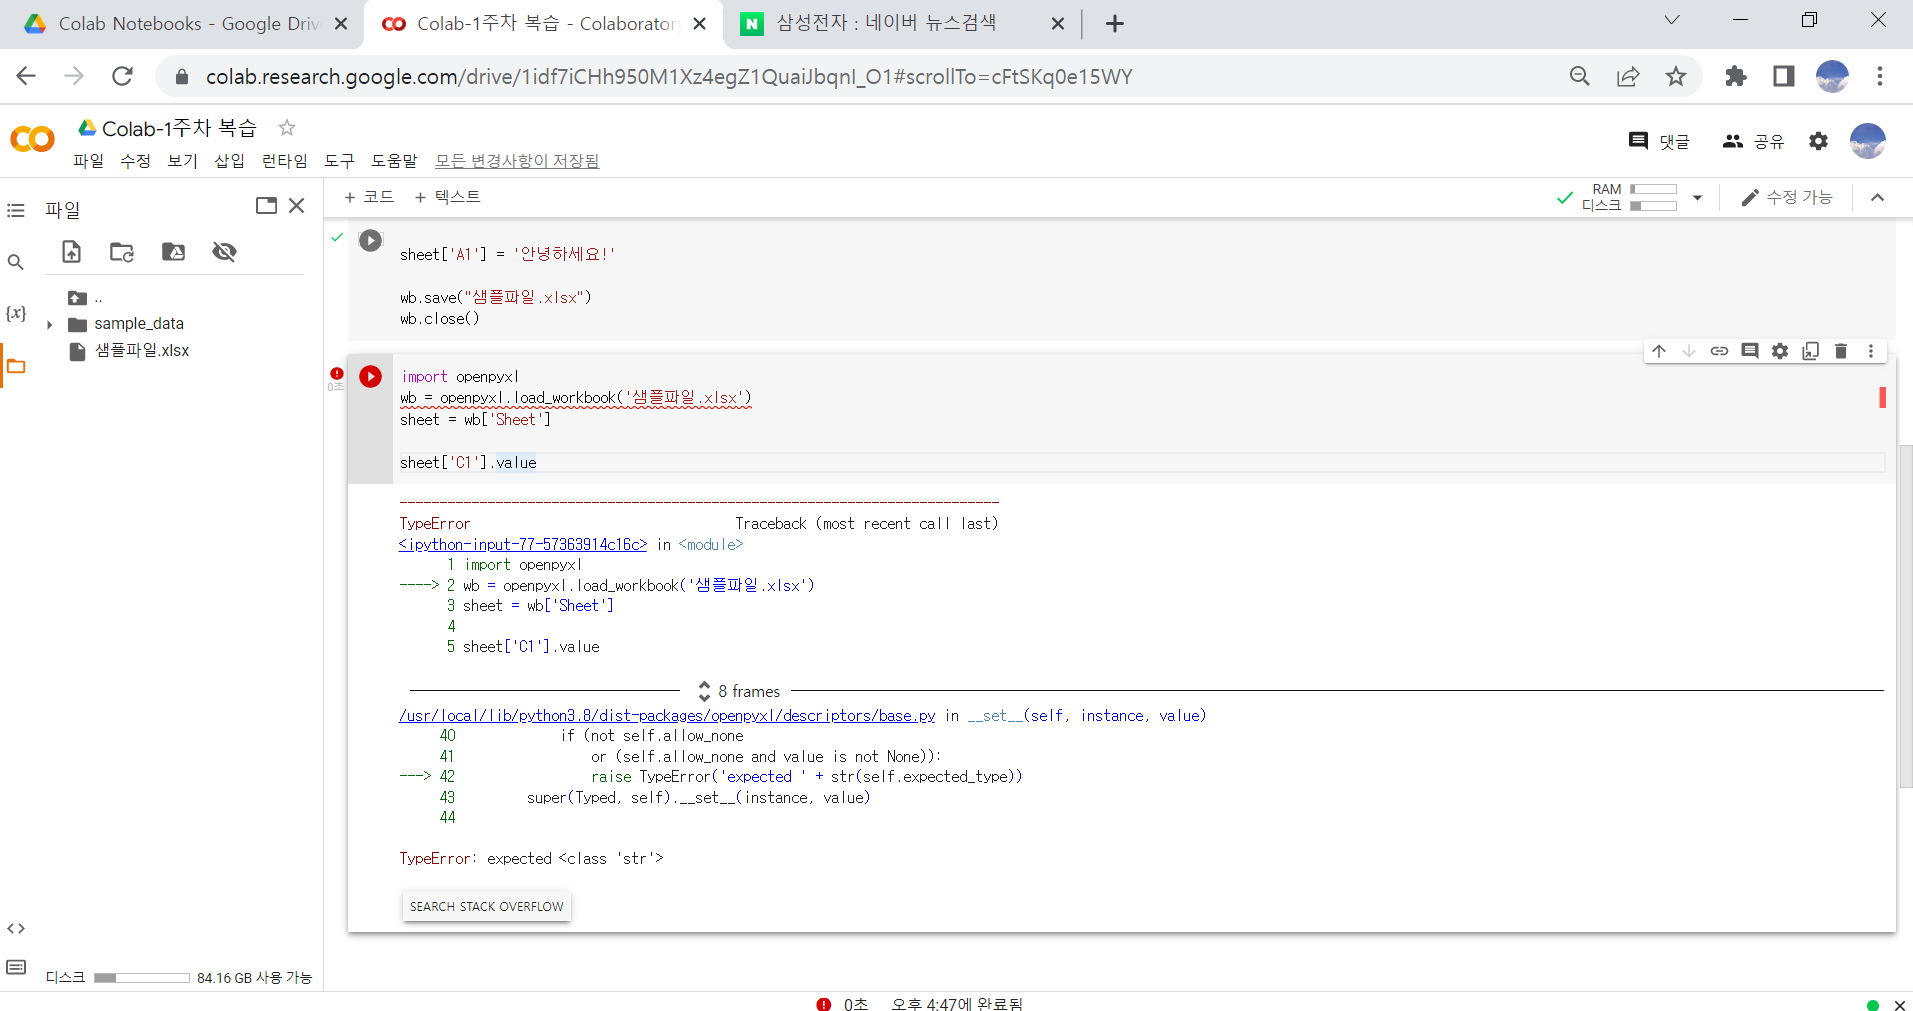The image size is (1913, 1011).
Task: Open file panel in new window icon
Action: pyautogui.click(x=266, y=205)
